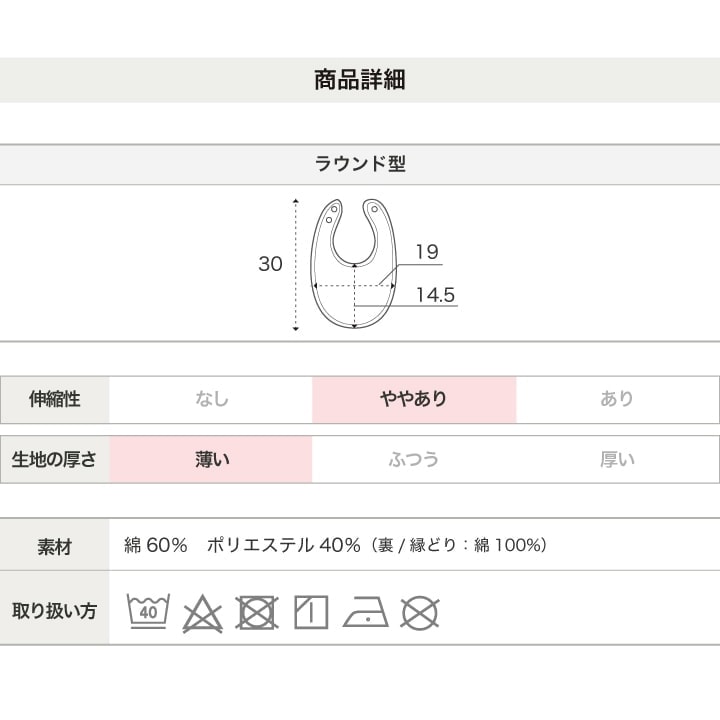Click the do-not-dry-clean circle icon
720x720 pixels.
click(420, 613)
